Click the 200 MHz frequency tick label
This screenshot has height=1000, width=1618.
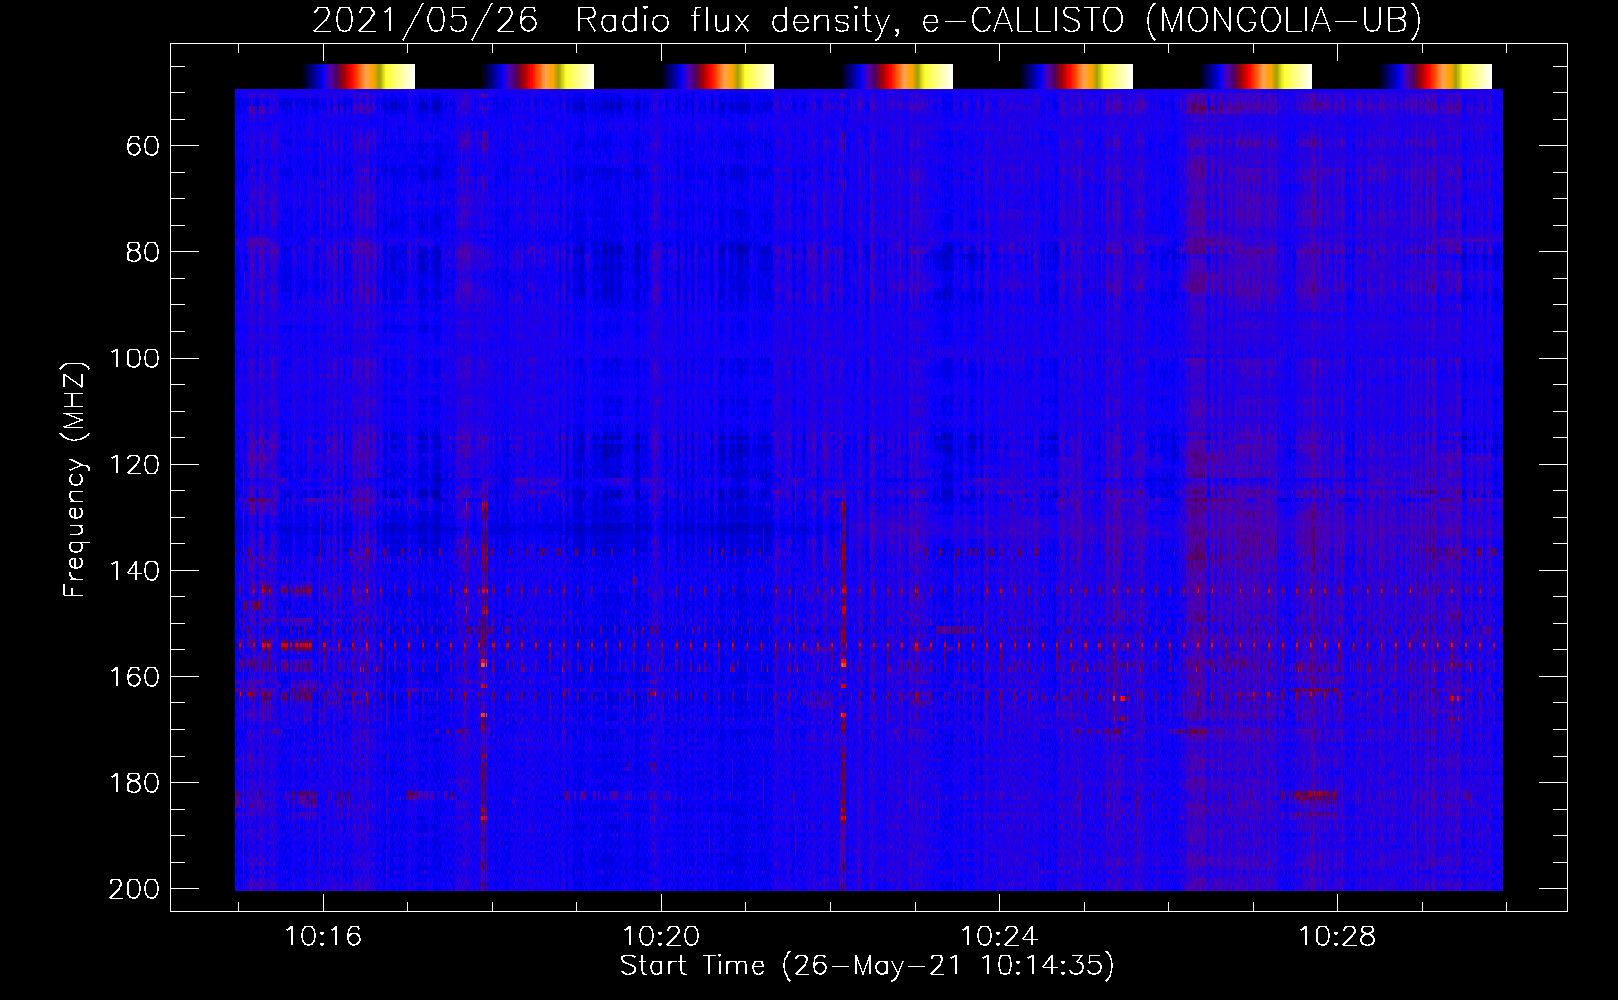pos(134,889)
